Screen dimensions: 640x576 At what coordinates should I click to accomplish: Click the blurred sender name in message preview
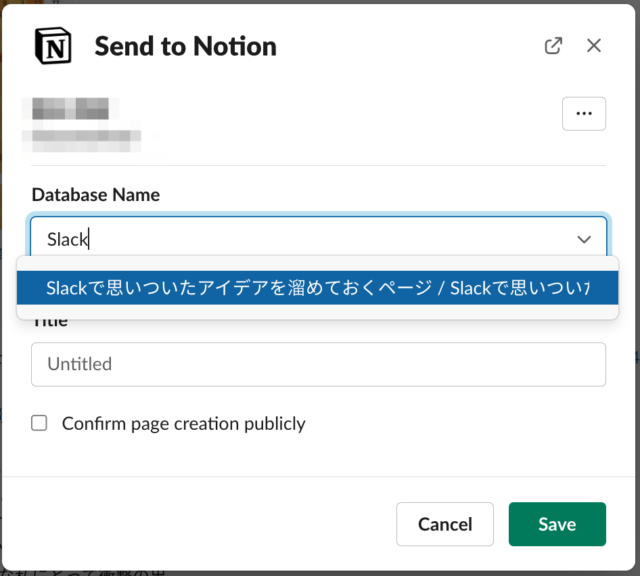(70, 108)
